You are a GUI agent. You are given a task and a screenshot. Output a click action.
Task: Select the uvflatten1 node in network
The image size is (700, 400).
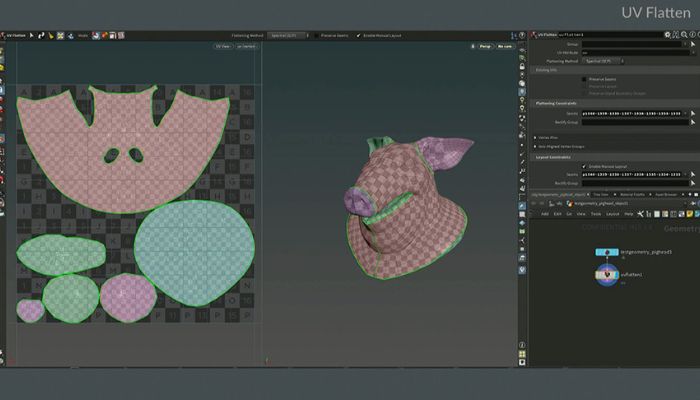coord(607,275)
